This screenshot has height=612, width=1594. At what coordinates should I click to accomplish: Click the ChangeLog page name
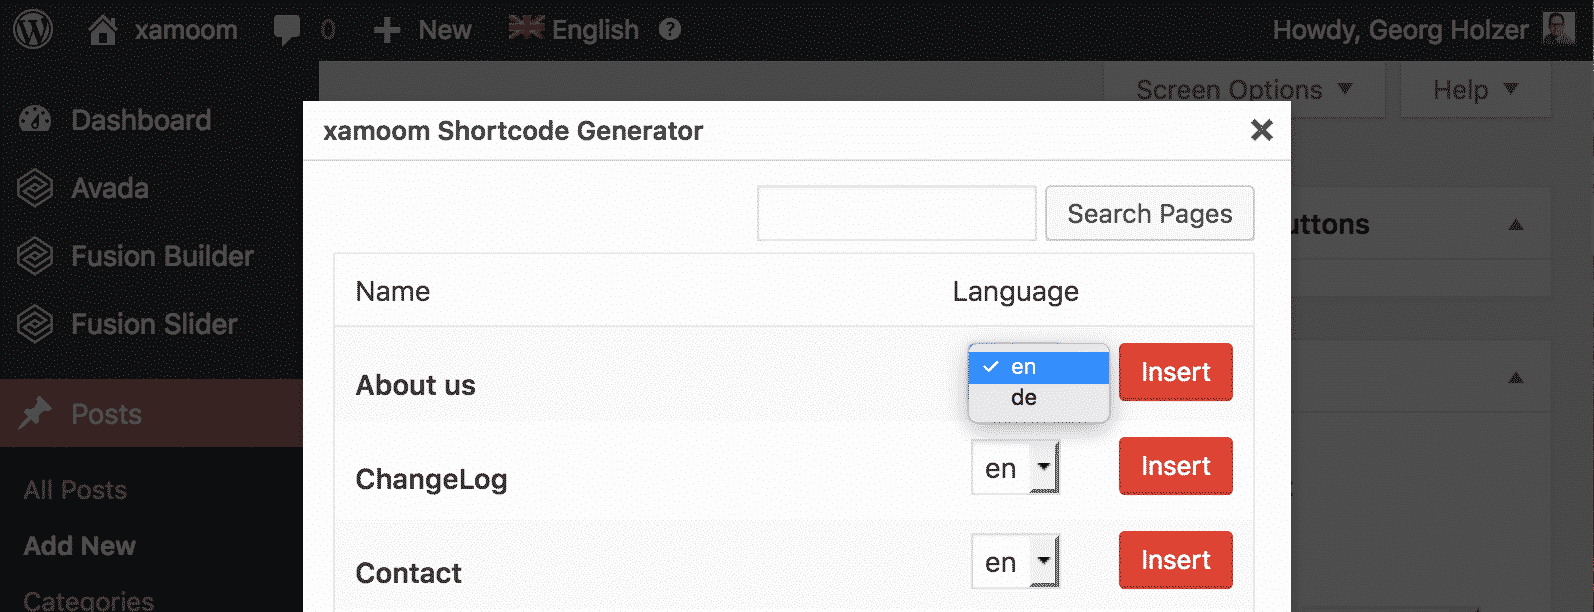point(432,479)
